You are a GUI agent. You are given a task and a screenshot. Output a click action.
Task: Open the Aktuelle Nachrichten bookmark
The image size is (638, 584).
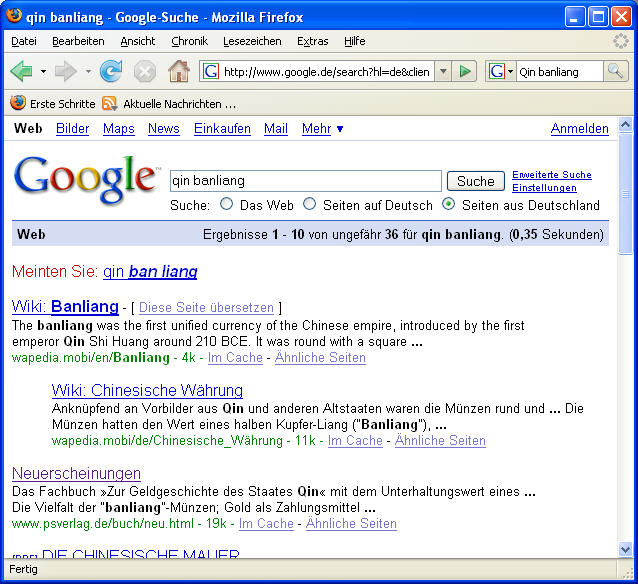tap(169, 104)
